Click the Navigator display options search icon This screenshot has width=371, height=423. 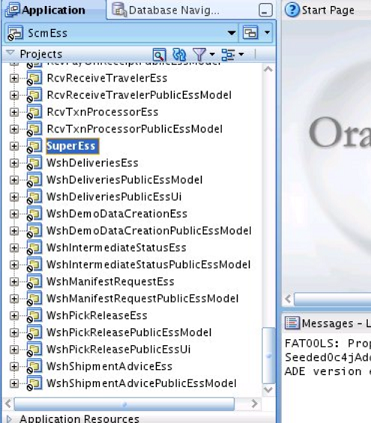pos(159,54)
